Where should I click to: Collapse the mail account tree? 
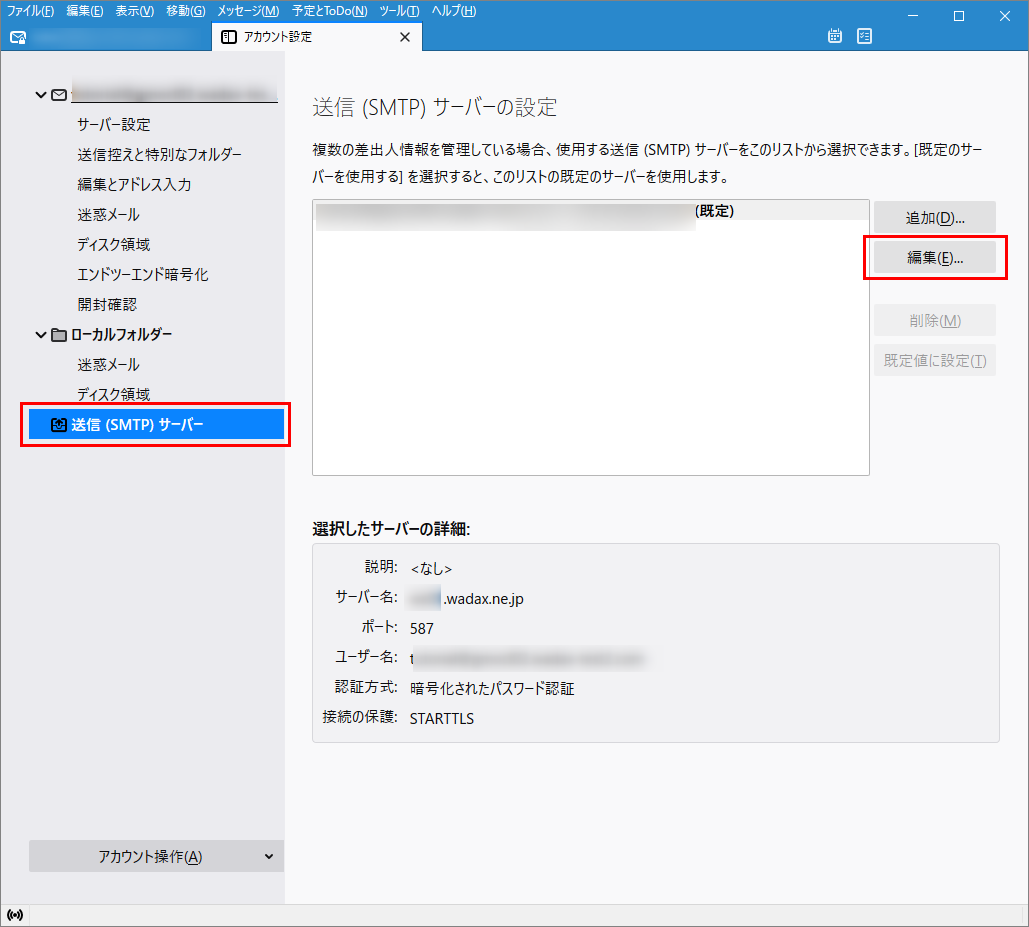pos(41,95)
